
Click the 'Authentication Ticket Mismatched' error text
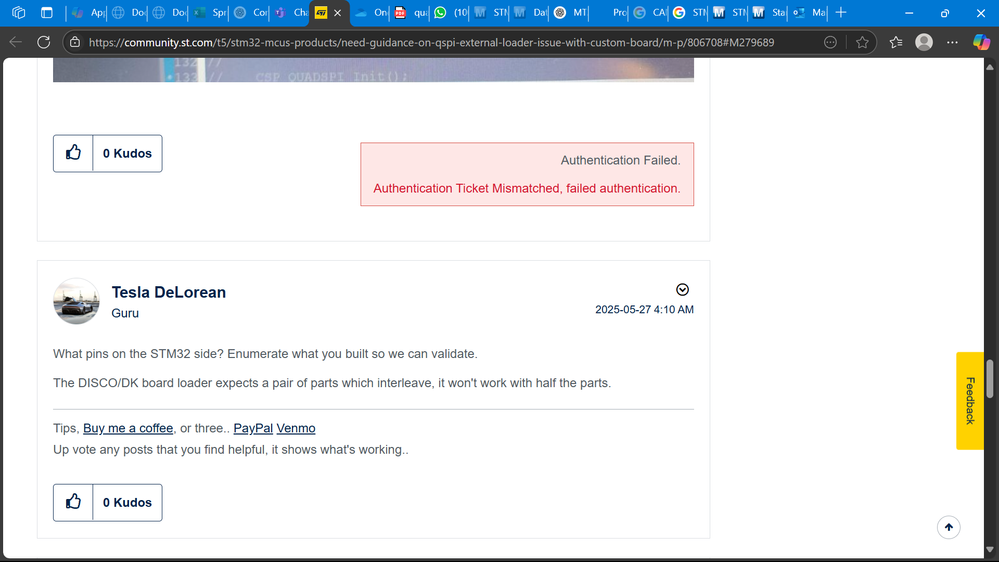[527, 189]
